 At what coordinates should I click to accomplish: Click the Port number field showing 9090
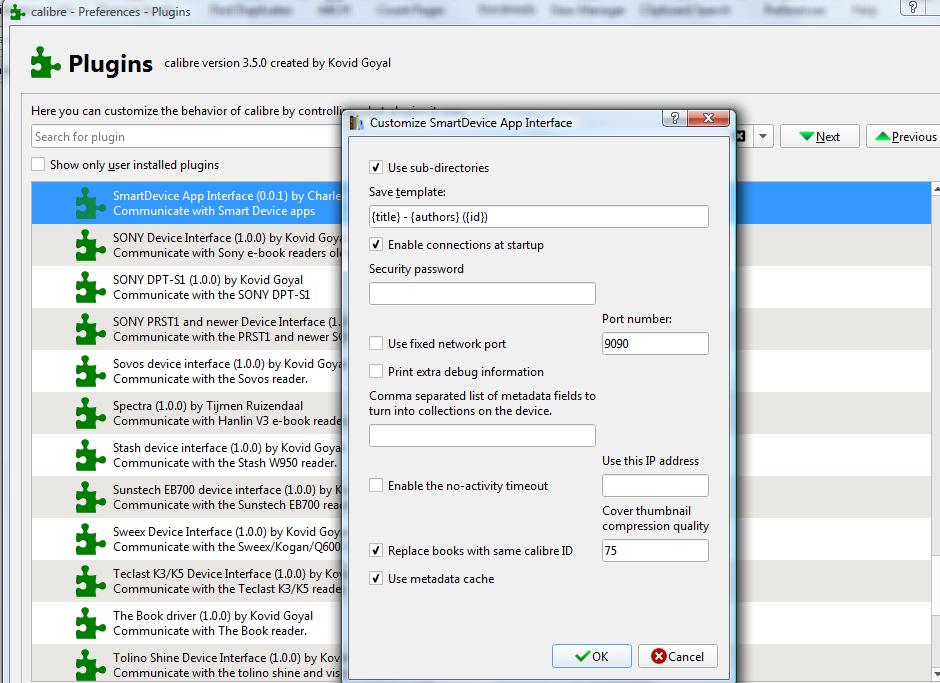click(655, 344)
